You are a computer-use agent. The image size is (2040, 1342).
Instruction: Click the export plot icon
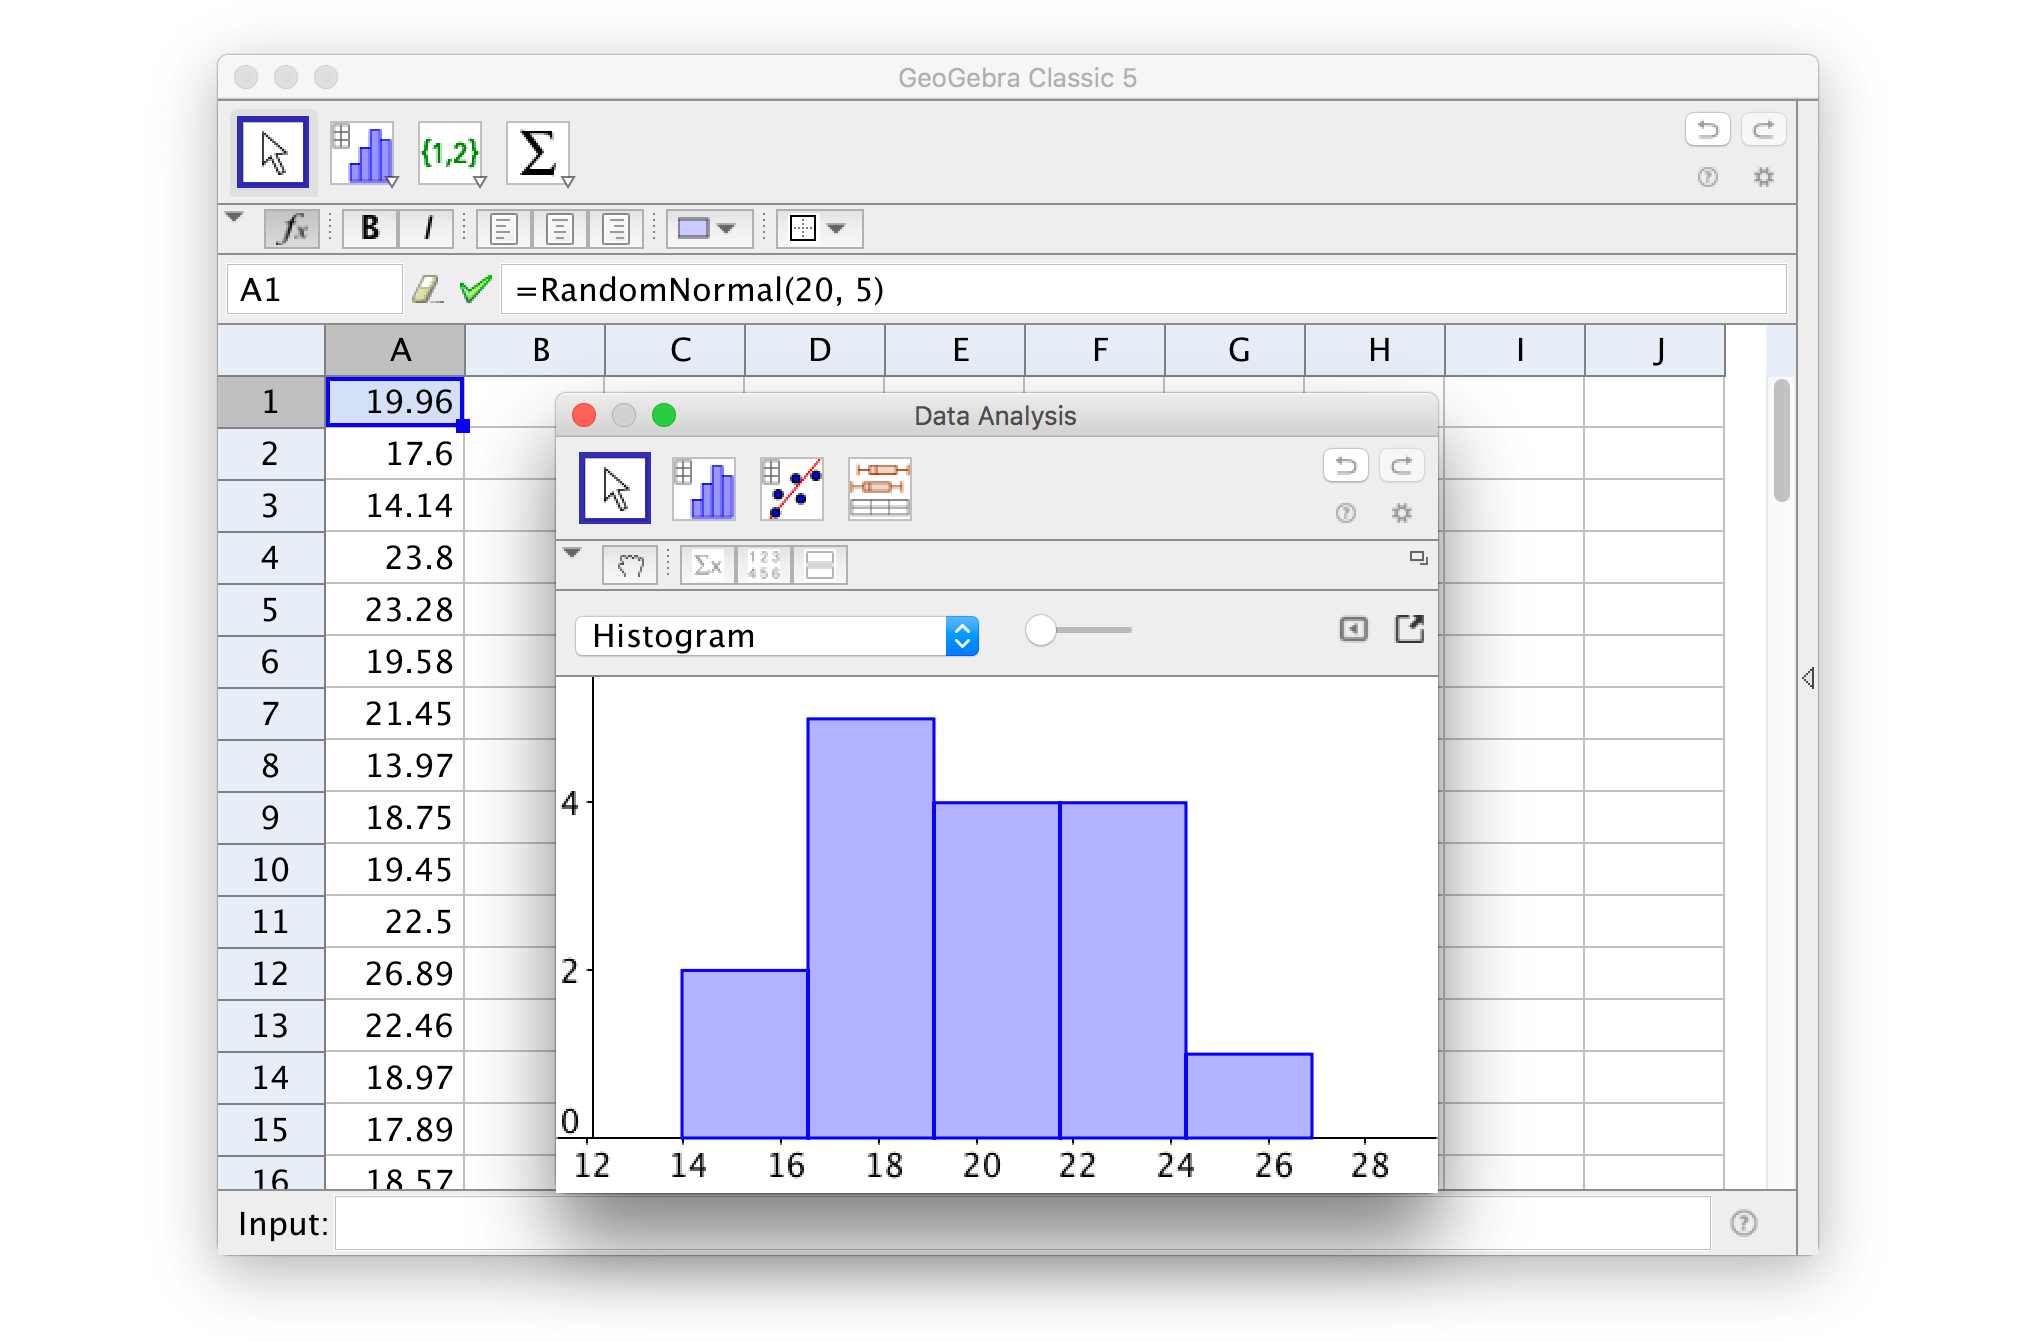1409,629
